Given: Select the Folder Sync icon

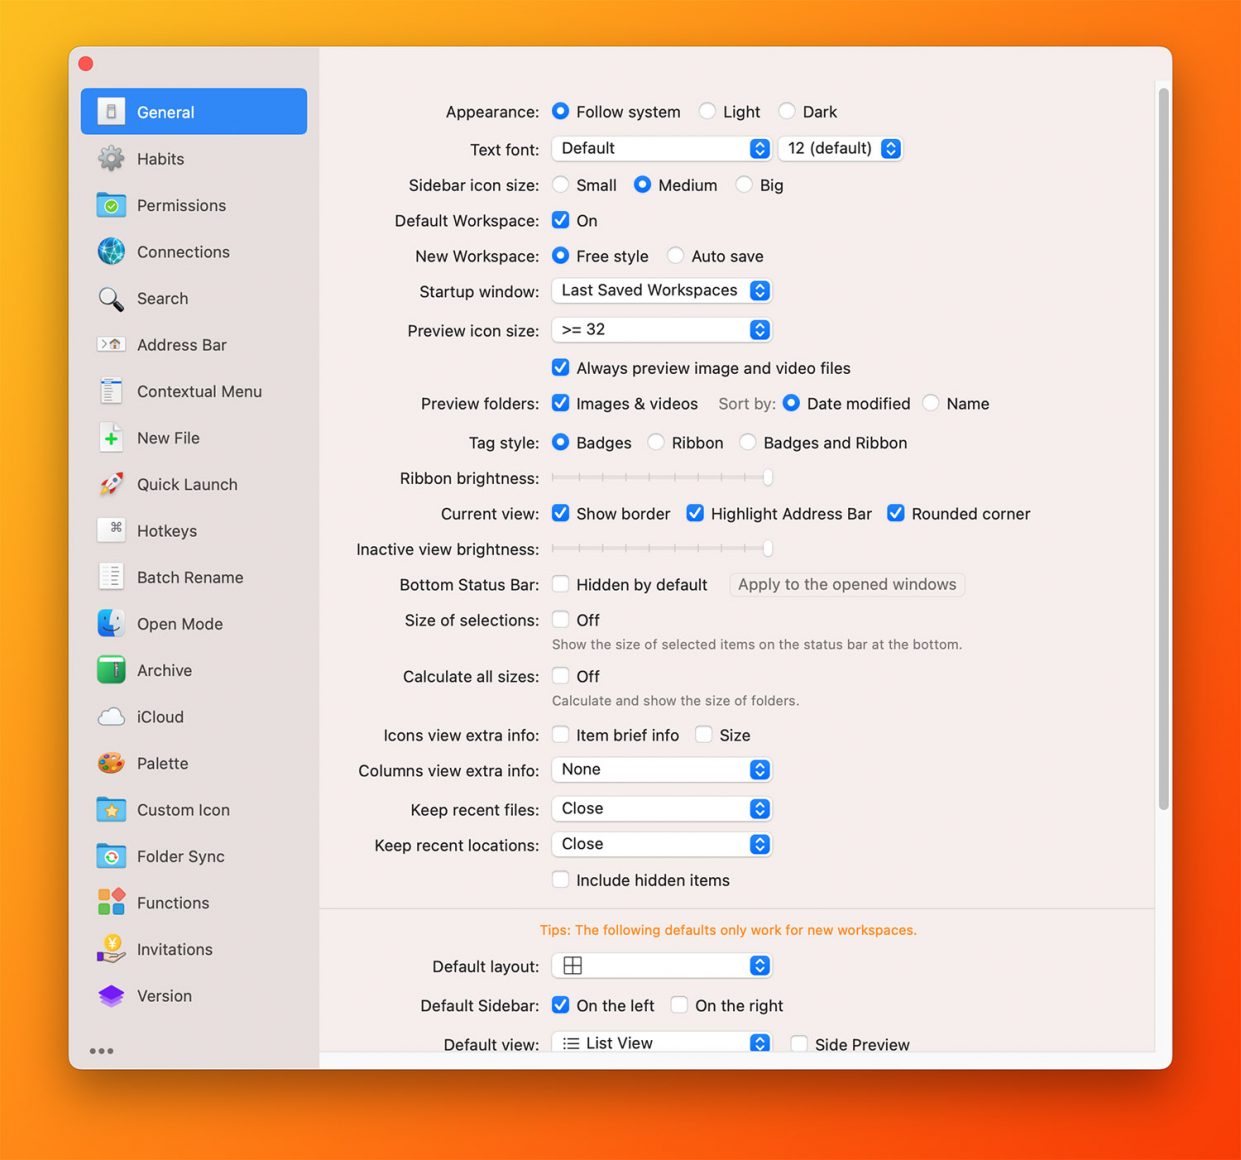Looking at the screenshot, I should pos(111,857).
